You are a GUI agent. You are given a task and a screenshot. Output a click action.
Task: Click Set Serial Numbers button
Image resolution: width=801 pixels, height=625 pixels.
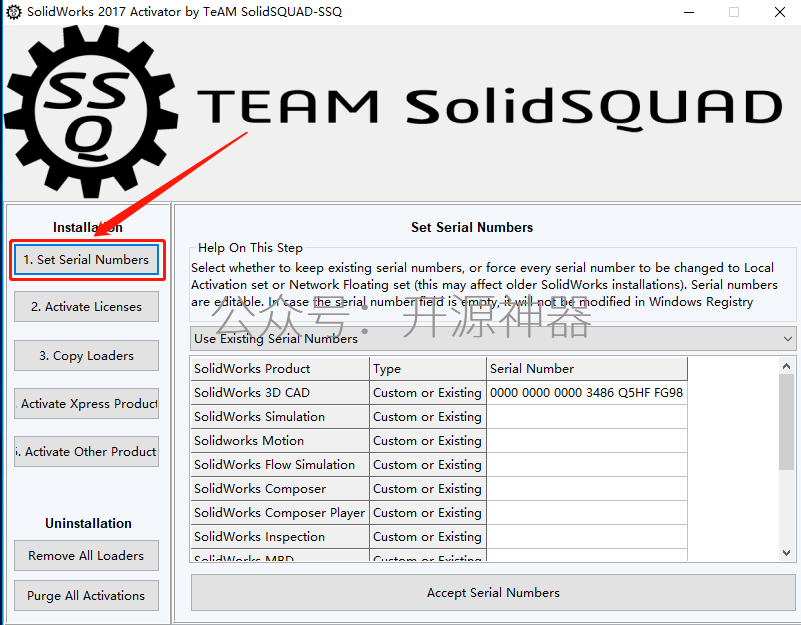86,260
